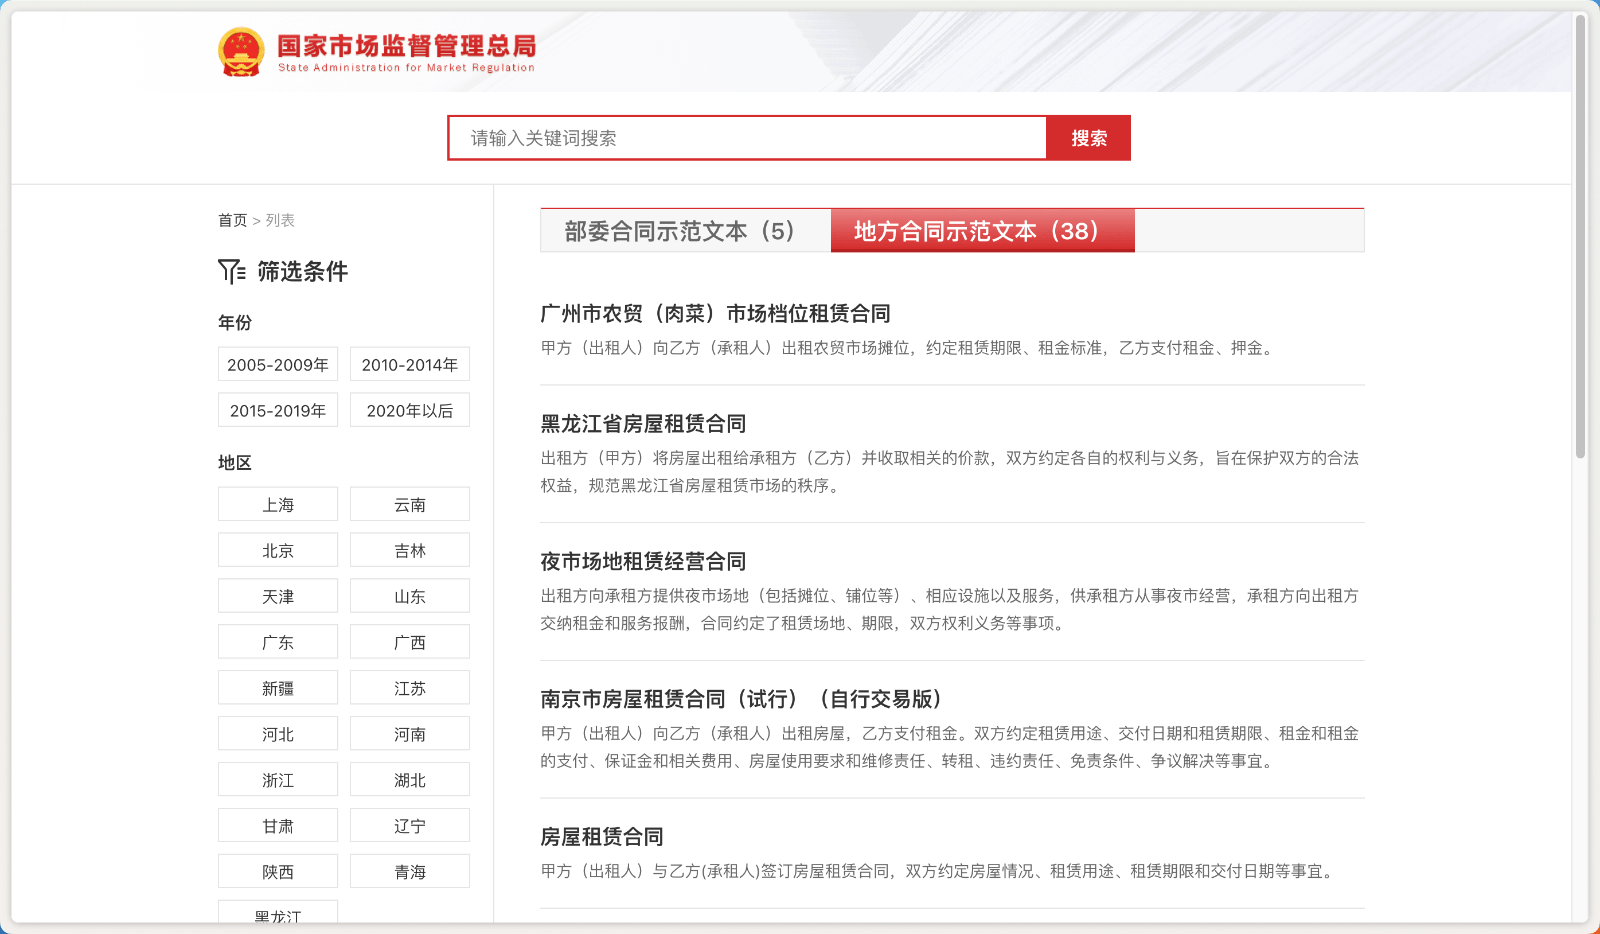Viewport: 1600px width, 934px height.
Task: Toggle the 2005-2009年 year filter
Action: (277, 364)
